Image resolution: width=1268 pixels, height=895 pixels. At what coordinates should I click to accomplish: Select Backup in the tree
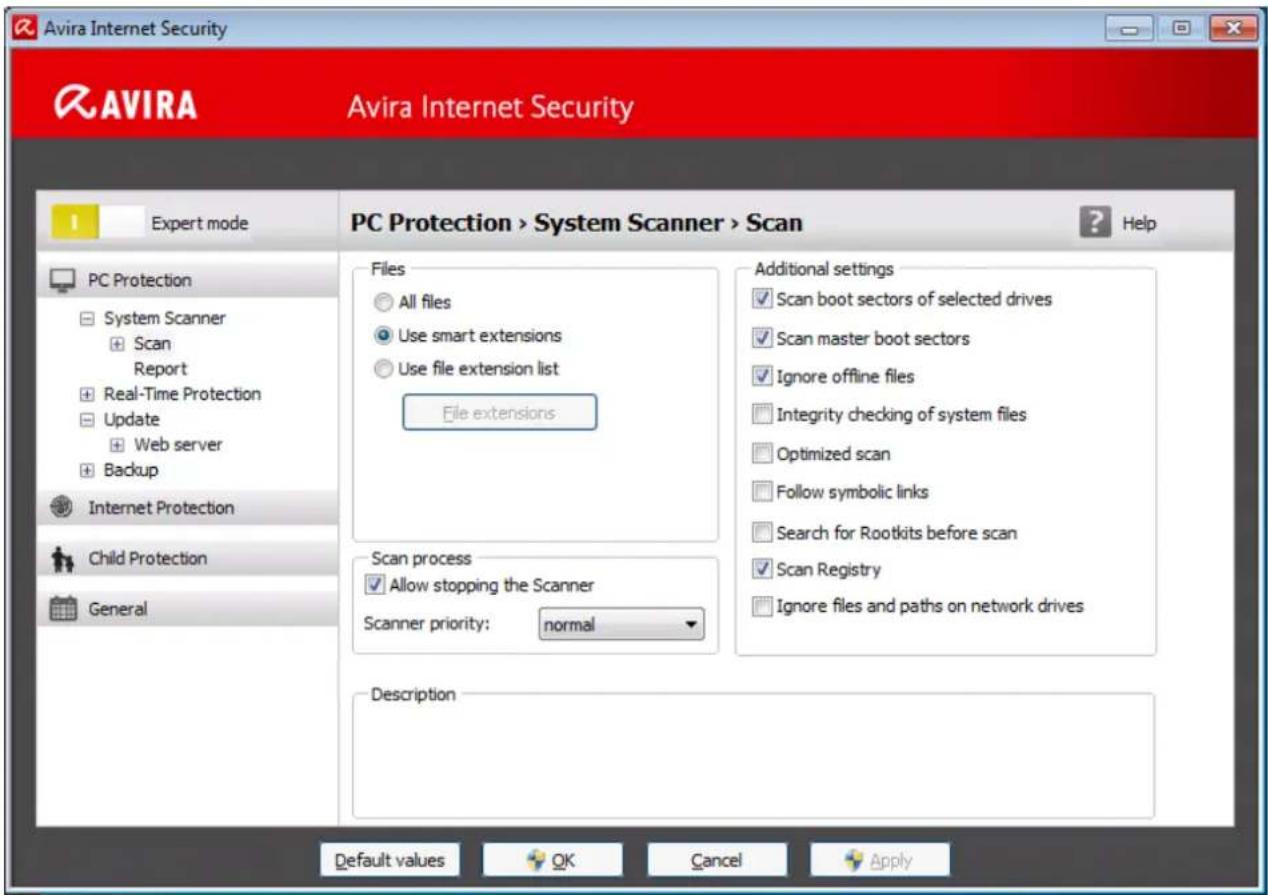point(131,470)
